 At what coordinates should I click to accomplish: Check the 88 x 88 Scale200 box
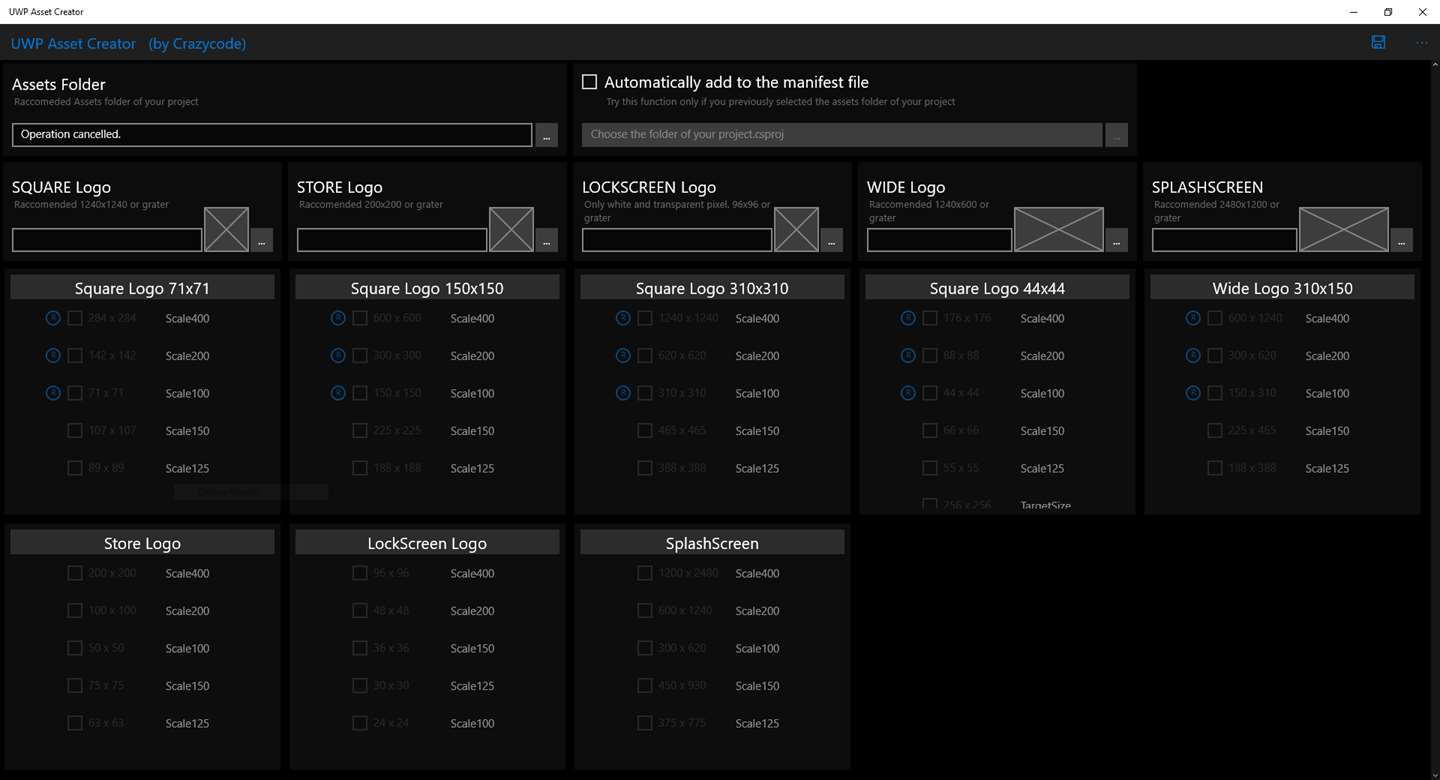tap(930, 355)
